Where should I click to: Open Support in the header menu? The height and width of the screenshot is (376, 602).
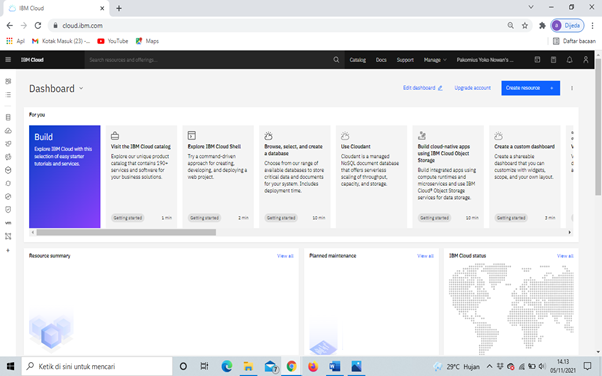tap(405, 60)
